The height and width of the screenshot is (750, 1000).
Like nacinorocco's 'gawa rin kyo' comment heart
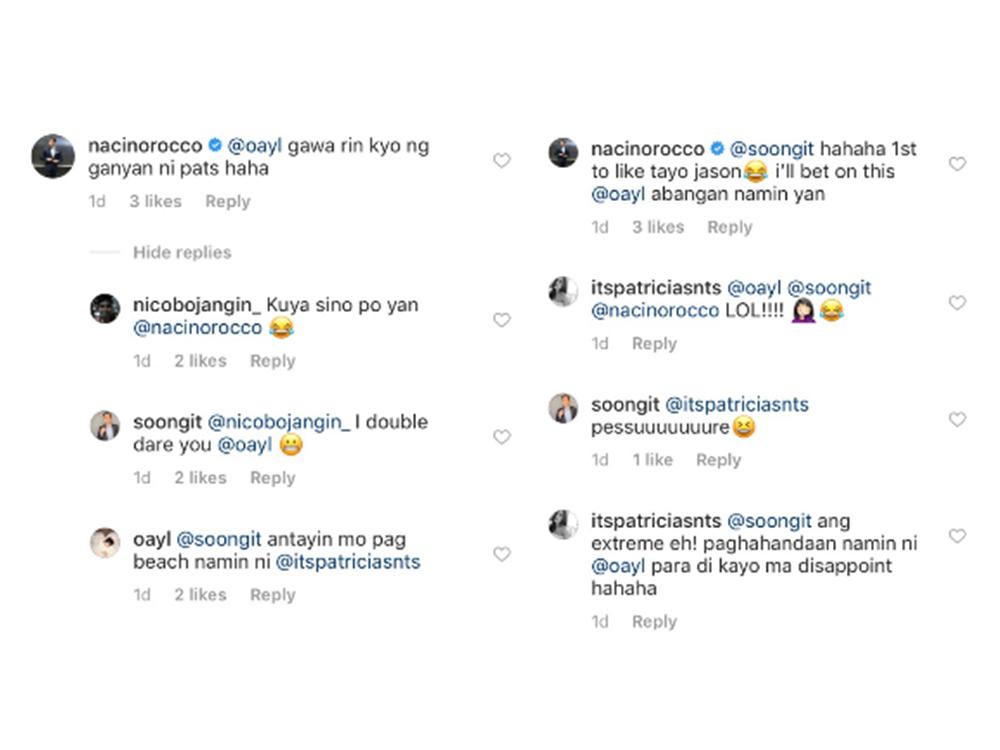[501, 161]
